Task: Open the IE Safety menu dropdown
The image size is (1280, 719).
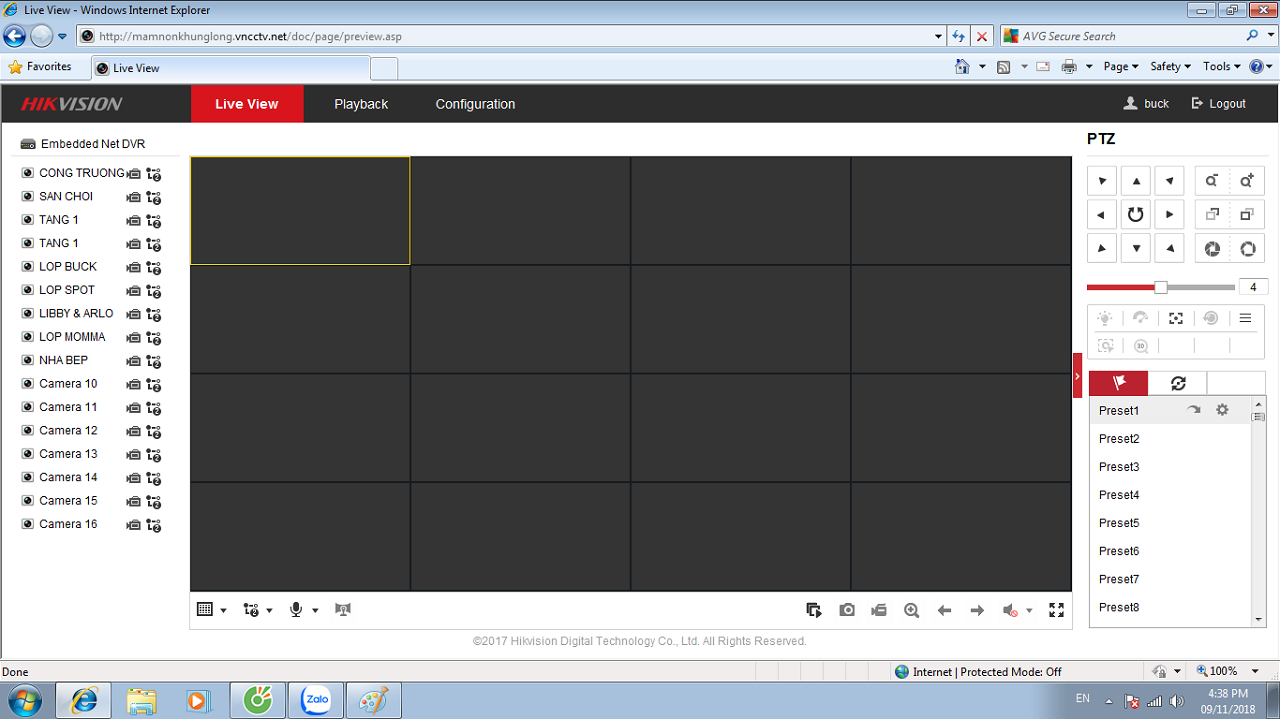Action: pyautogui.click(x=1170, y=66)
